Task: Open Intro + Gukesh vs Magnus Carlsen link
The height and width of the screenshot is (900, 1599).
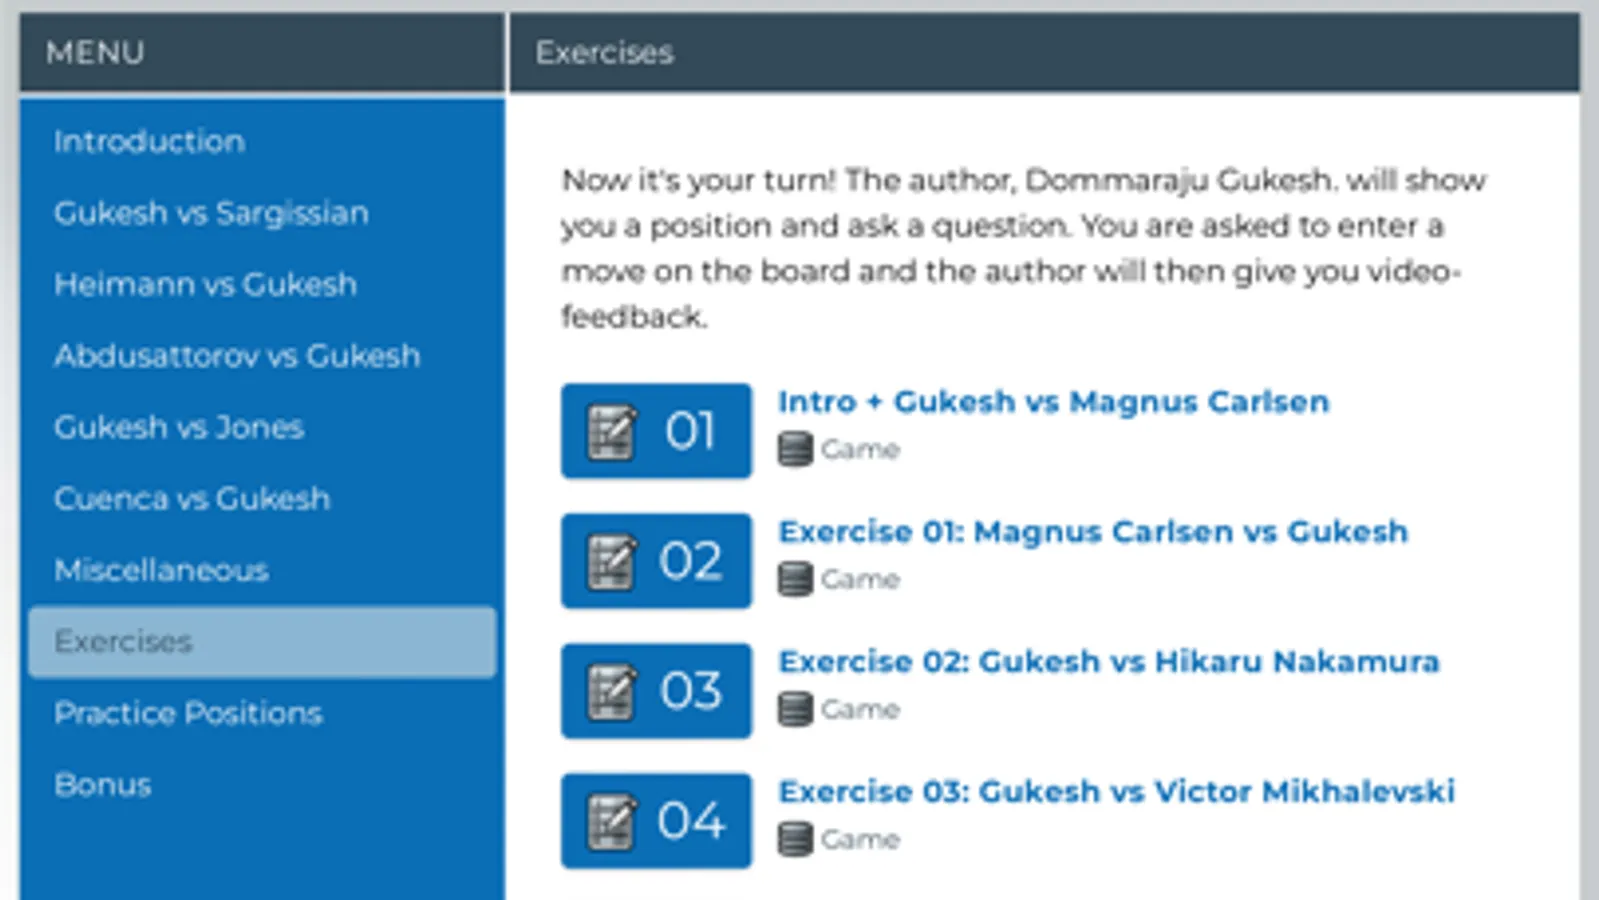Action: [x=1054, y=402]
